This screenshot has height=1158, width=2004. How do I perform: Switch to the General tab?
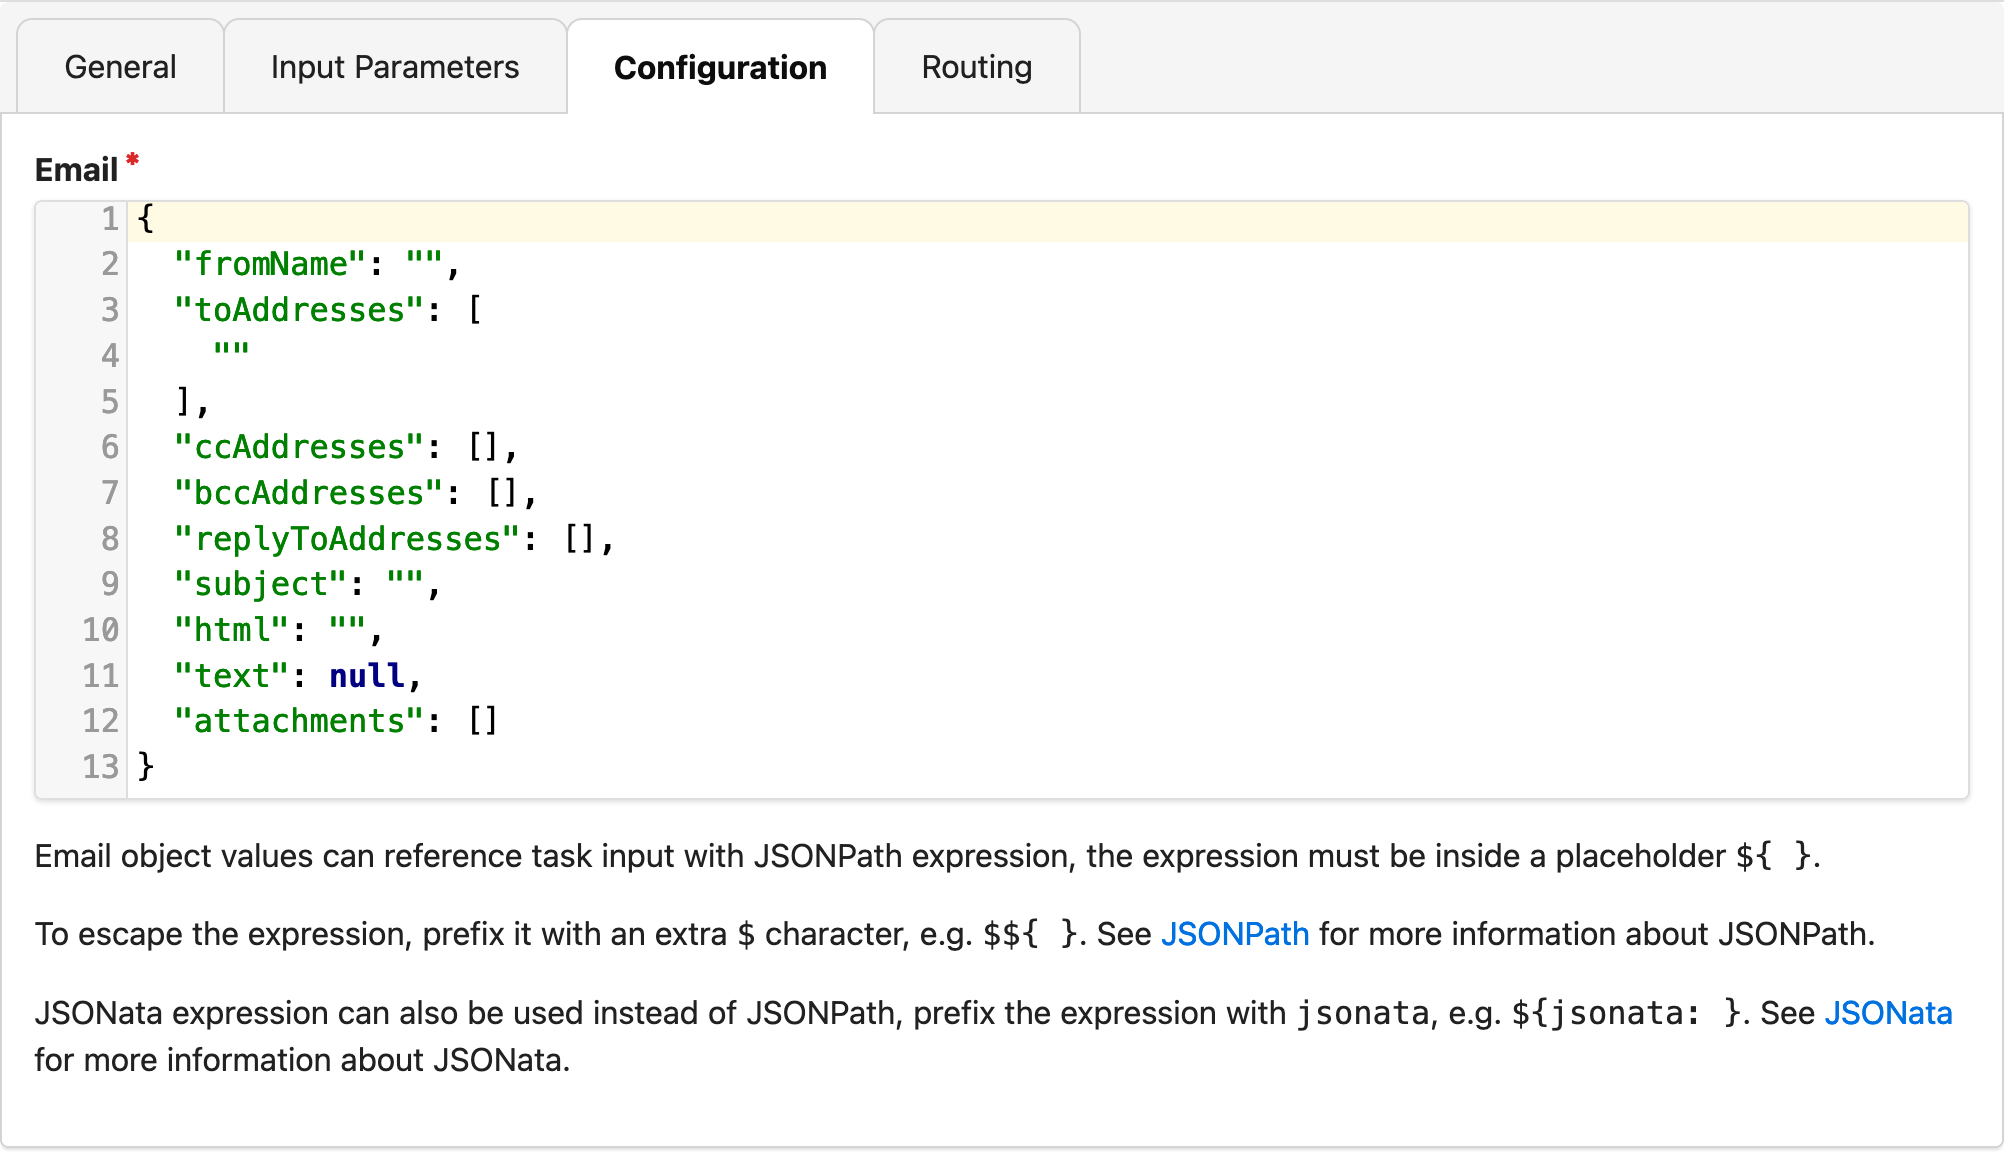tap(120, 67)
